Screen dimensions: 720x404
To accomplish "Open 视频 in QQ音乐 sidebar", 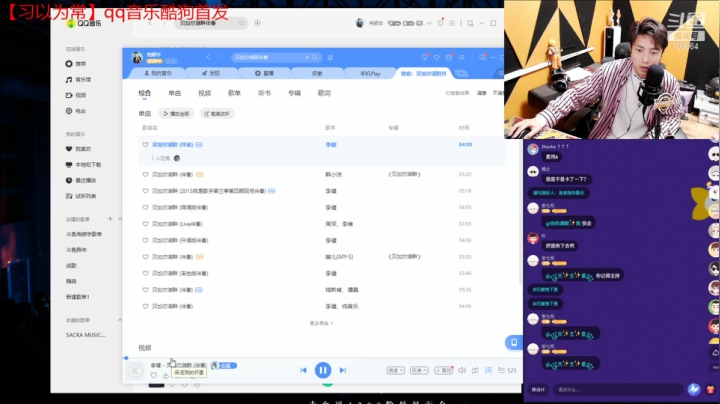I will (76, 95).
